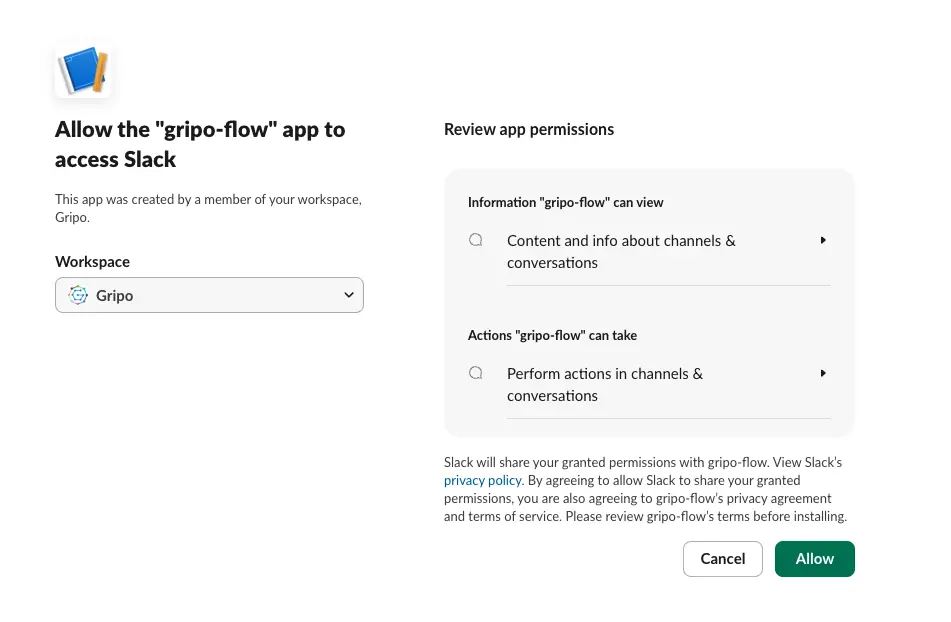Click the Workspace field label
This screenshot has height=622, width=951.
tap(92, 261)
